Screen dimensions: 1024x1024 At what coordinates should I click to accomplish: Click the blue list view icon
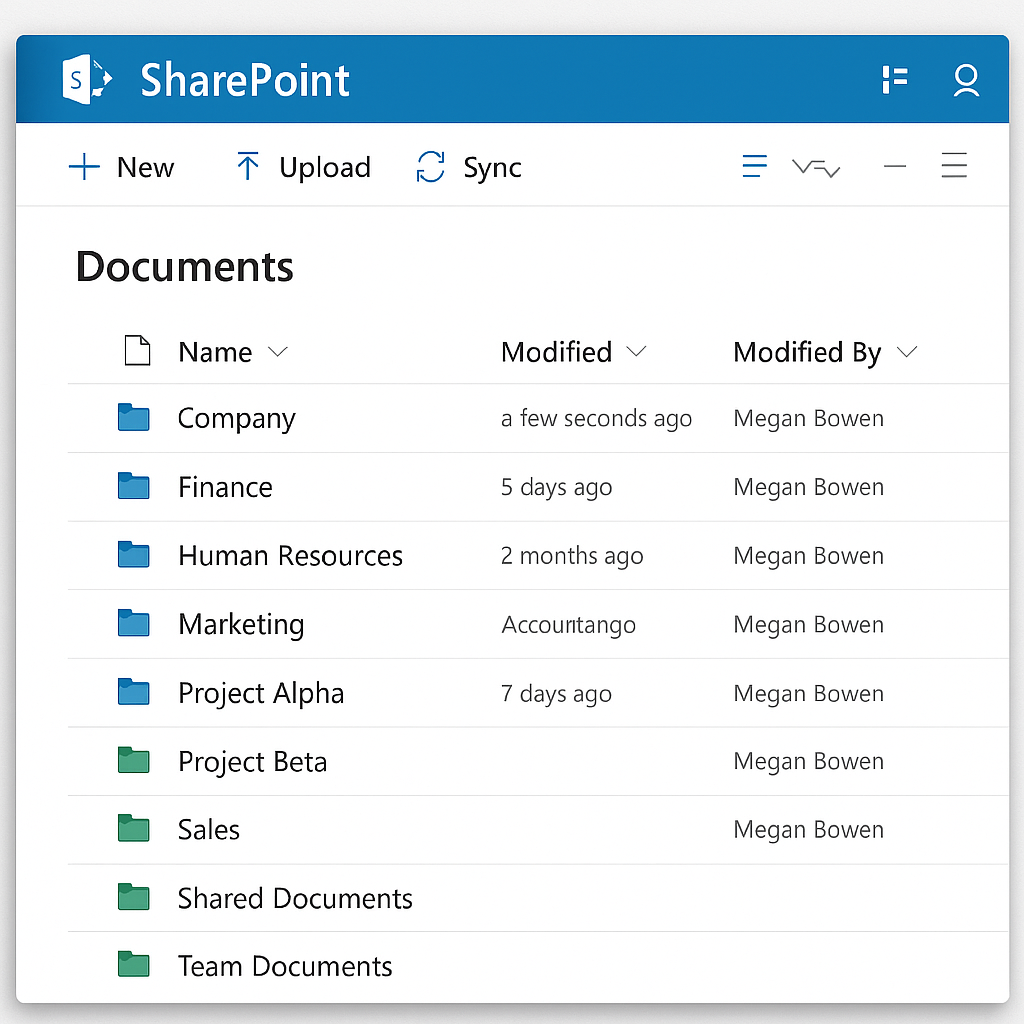point(754,167)
